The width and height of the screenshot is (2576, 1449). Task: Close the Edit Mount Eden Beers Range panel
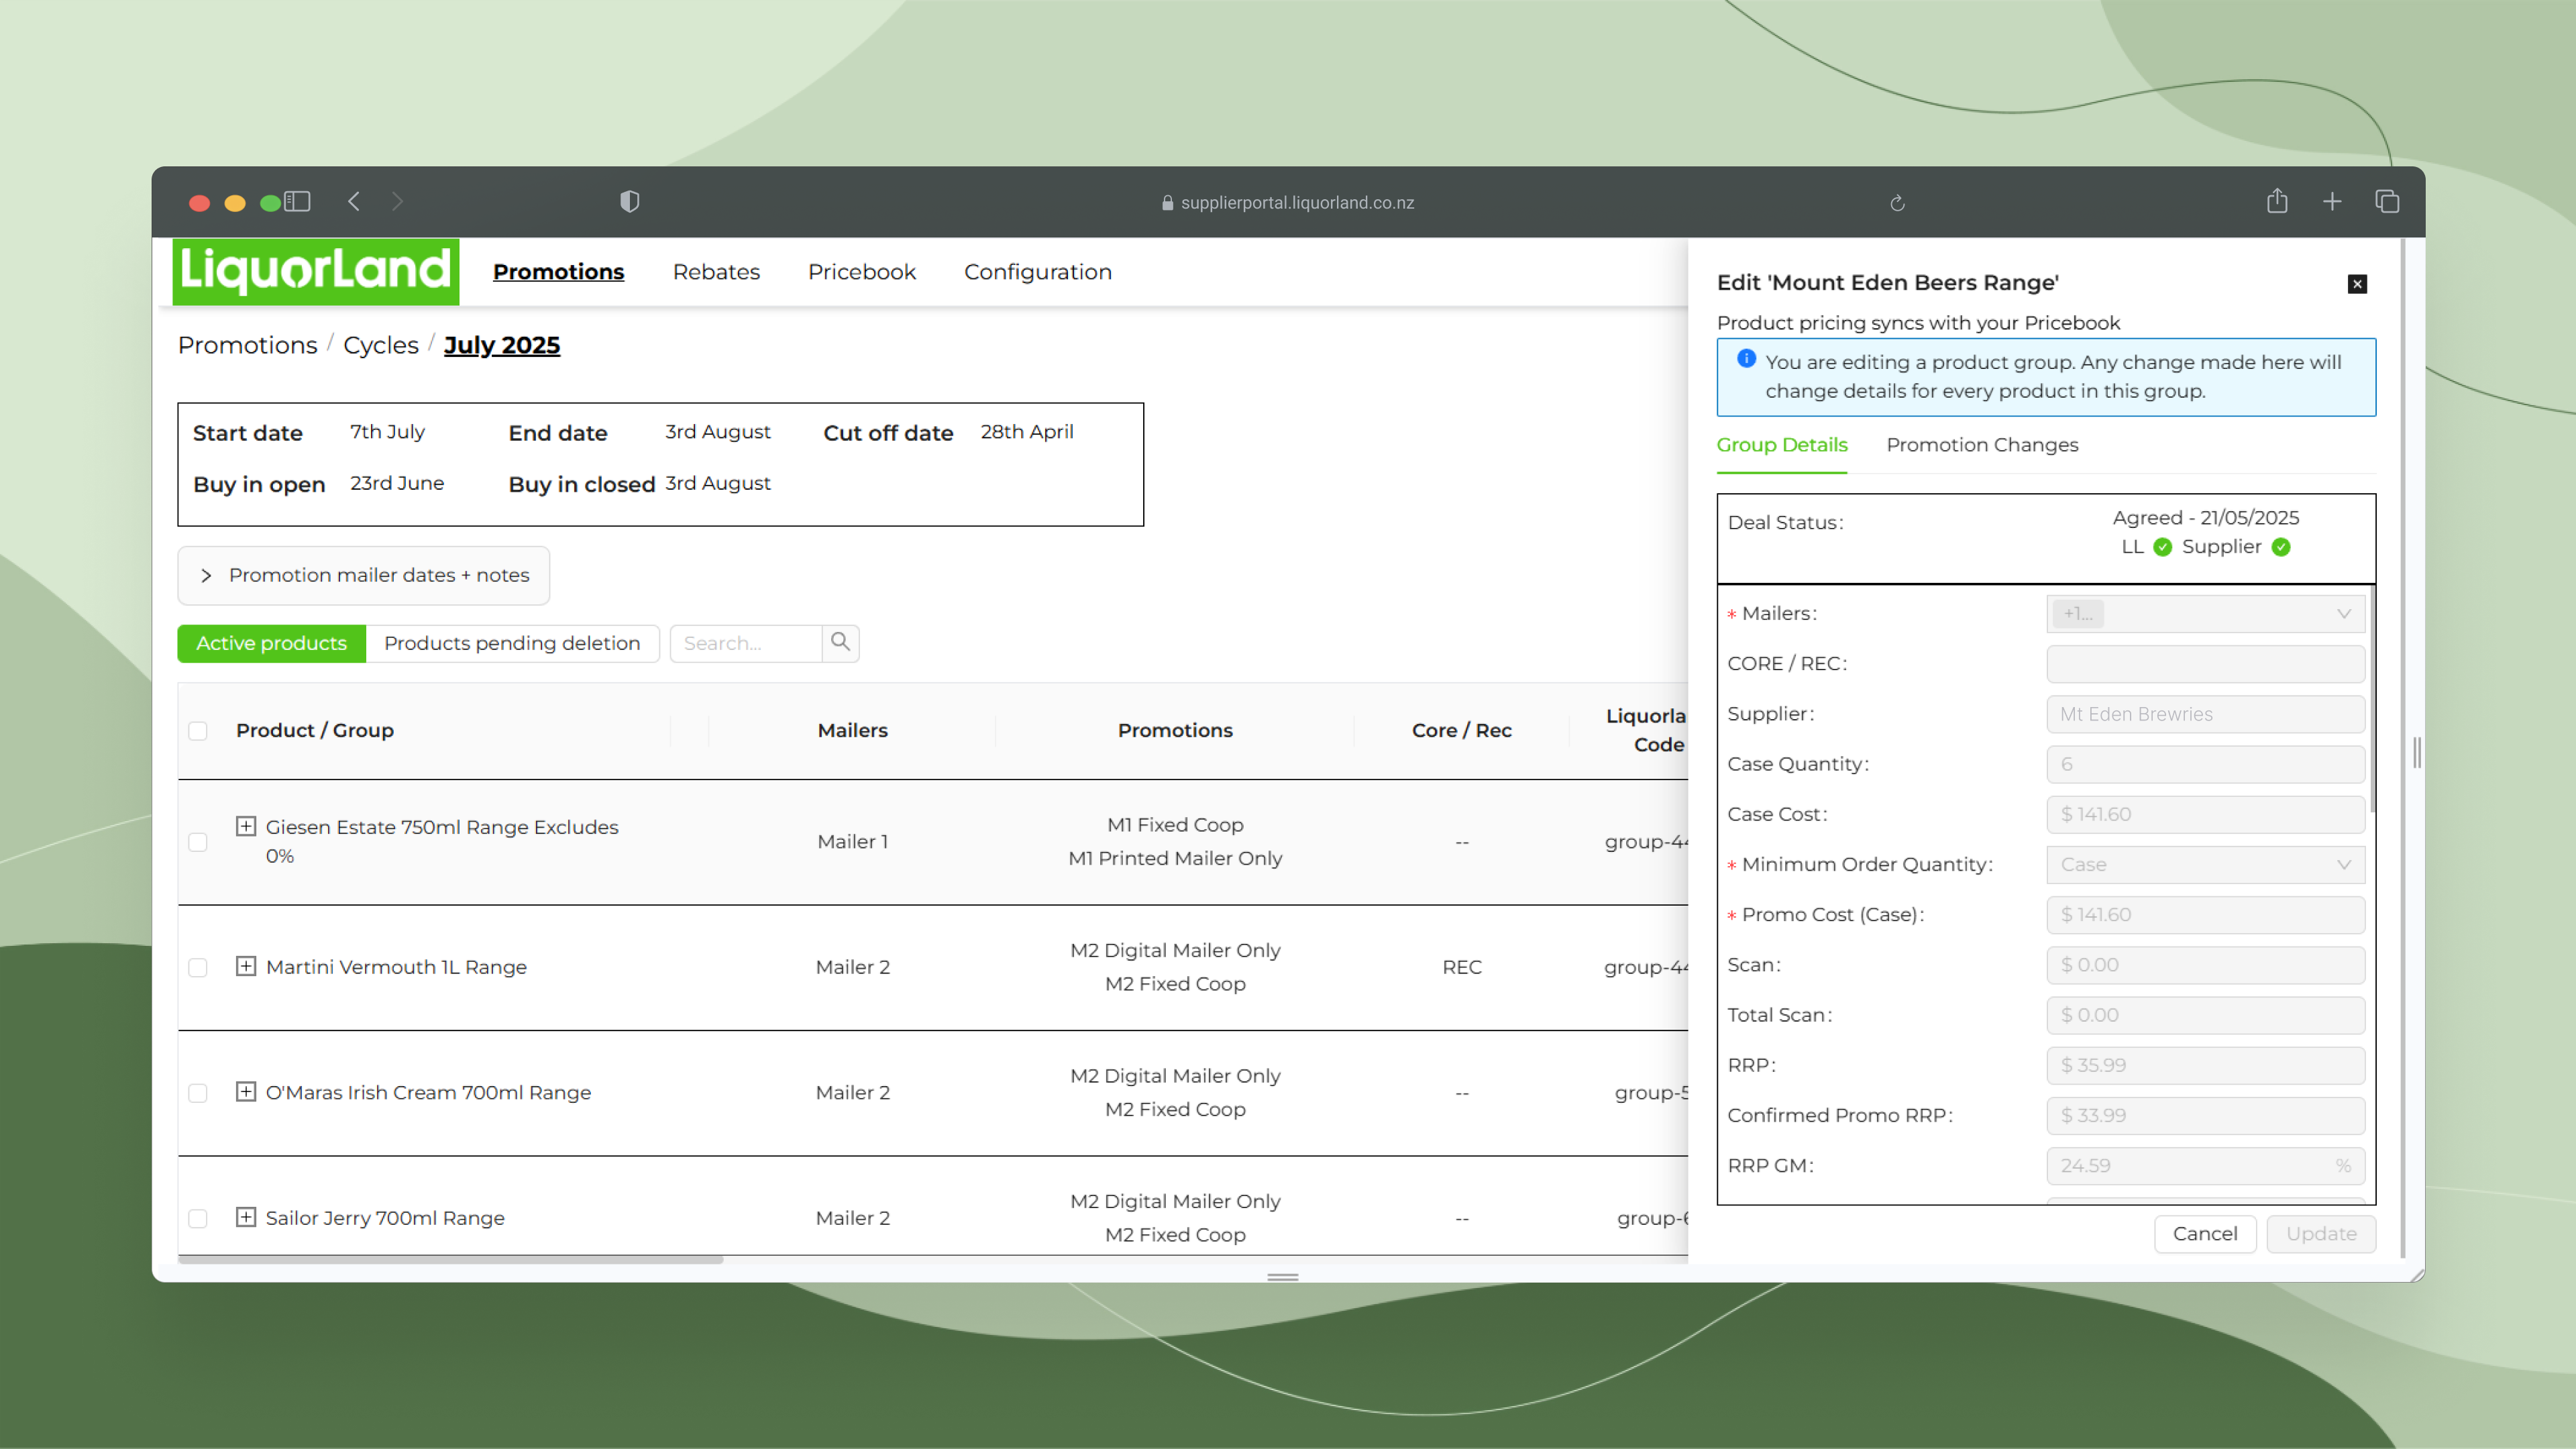2356,284
